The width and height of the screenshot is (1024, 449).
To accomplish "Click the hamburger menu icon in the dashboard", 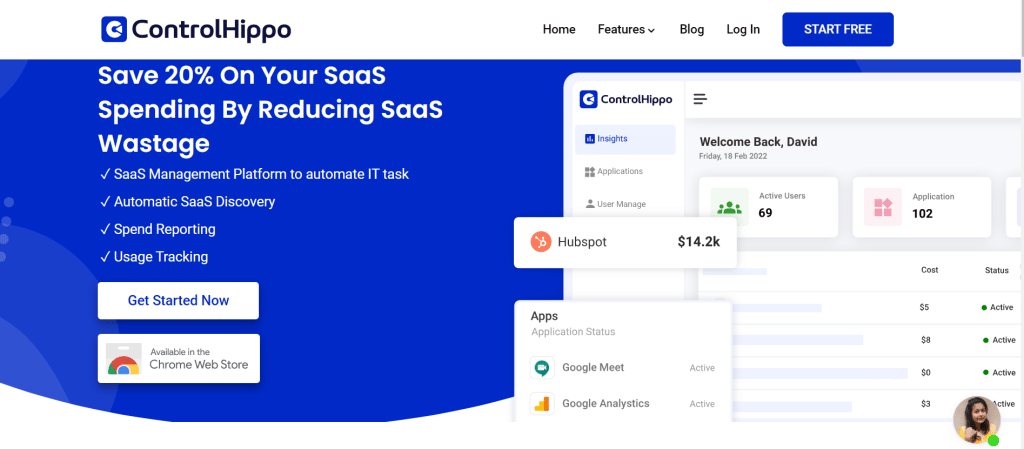I will [700, 99].
